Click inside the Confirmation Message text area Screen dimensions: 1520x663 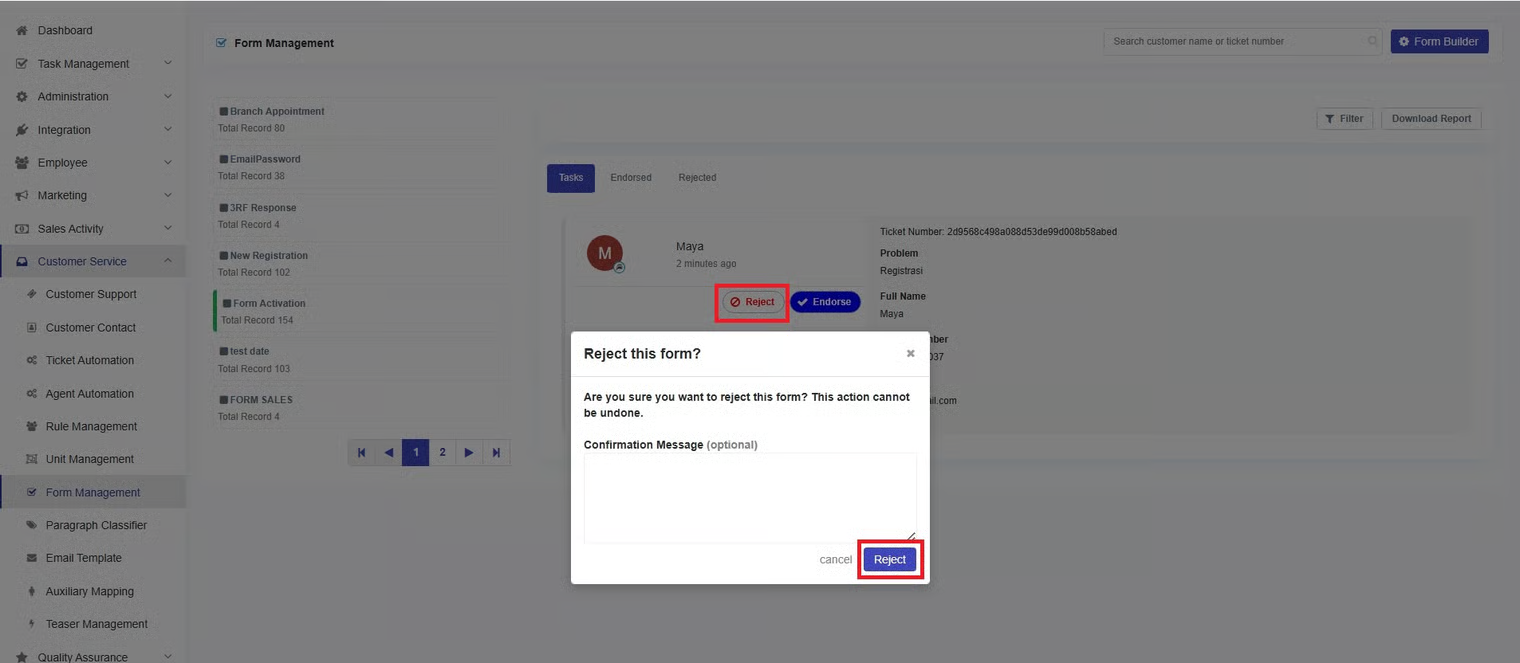click(x=750, y=497)
